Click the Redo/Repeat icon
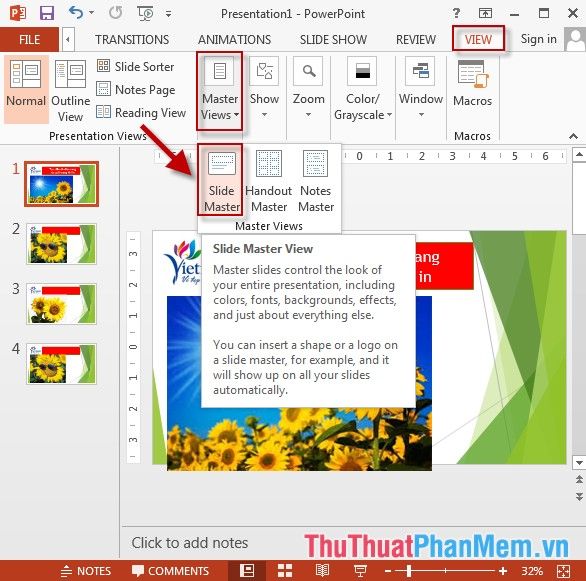This screenshot has width=586, height=581. [116, 13]
